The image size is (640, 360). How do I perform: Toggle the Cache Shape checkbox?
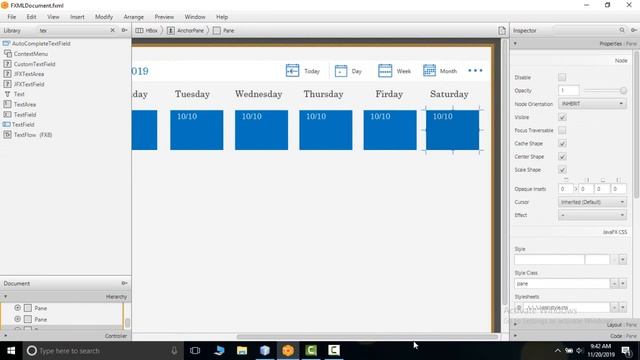coord(562,143)
